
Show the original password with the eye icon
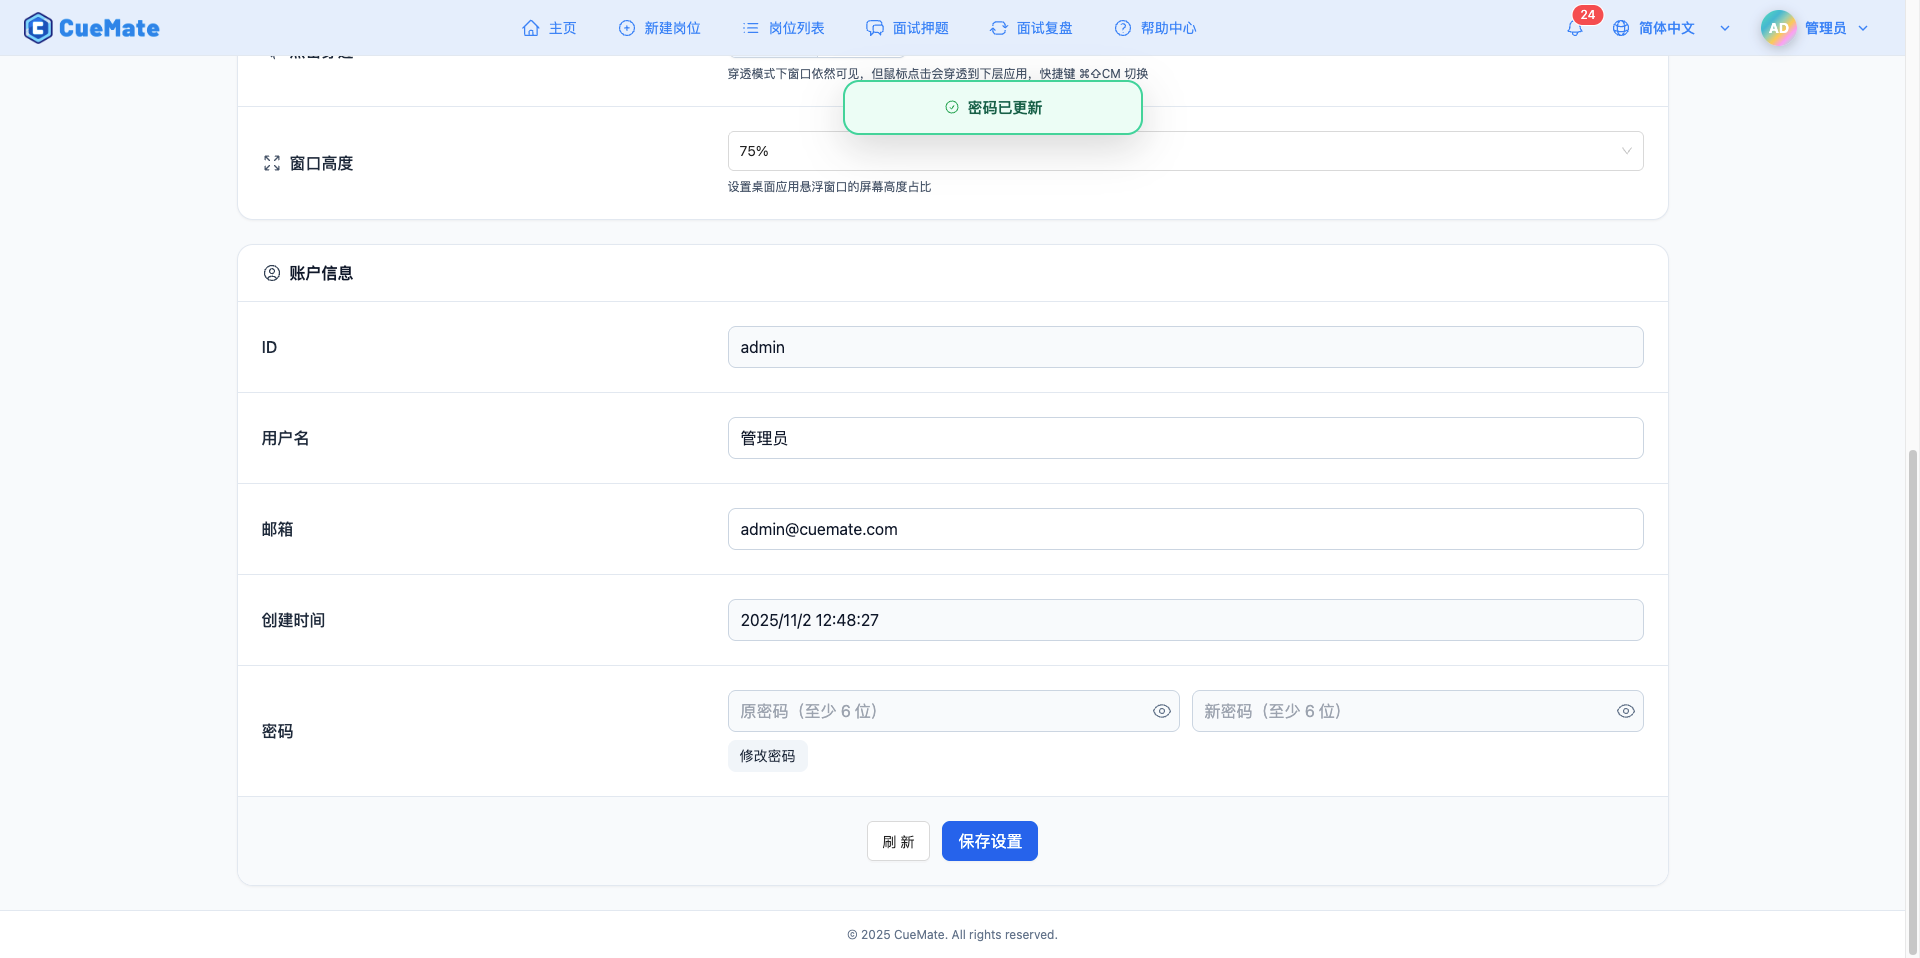coord(1161,711)
